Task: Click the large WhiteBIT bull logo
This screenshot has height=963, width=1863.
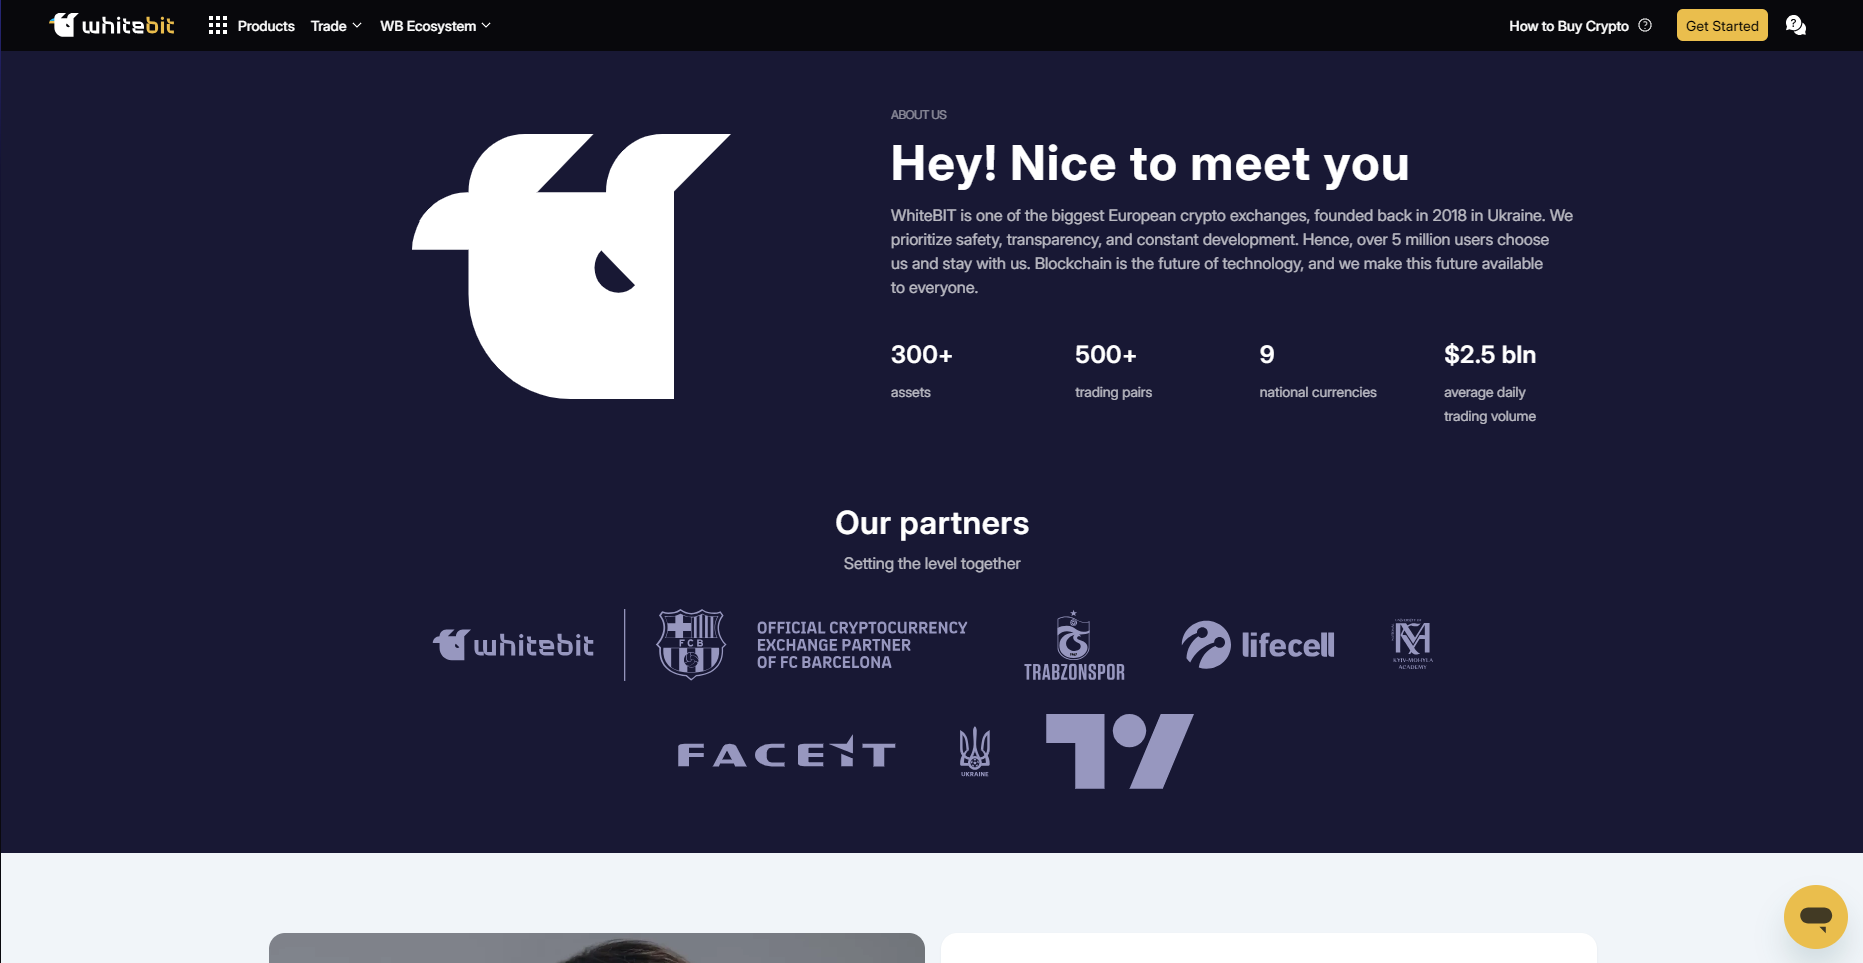Action: (571, 266)
